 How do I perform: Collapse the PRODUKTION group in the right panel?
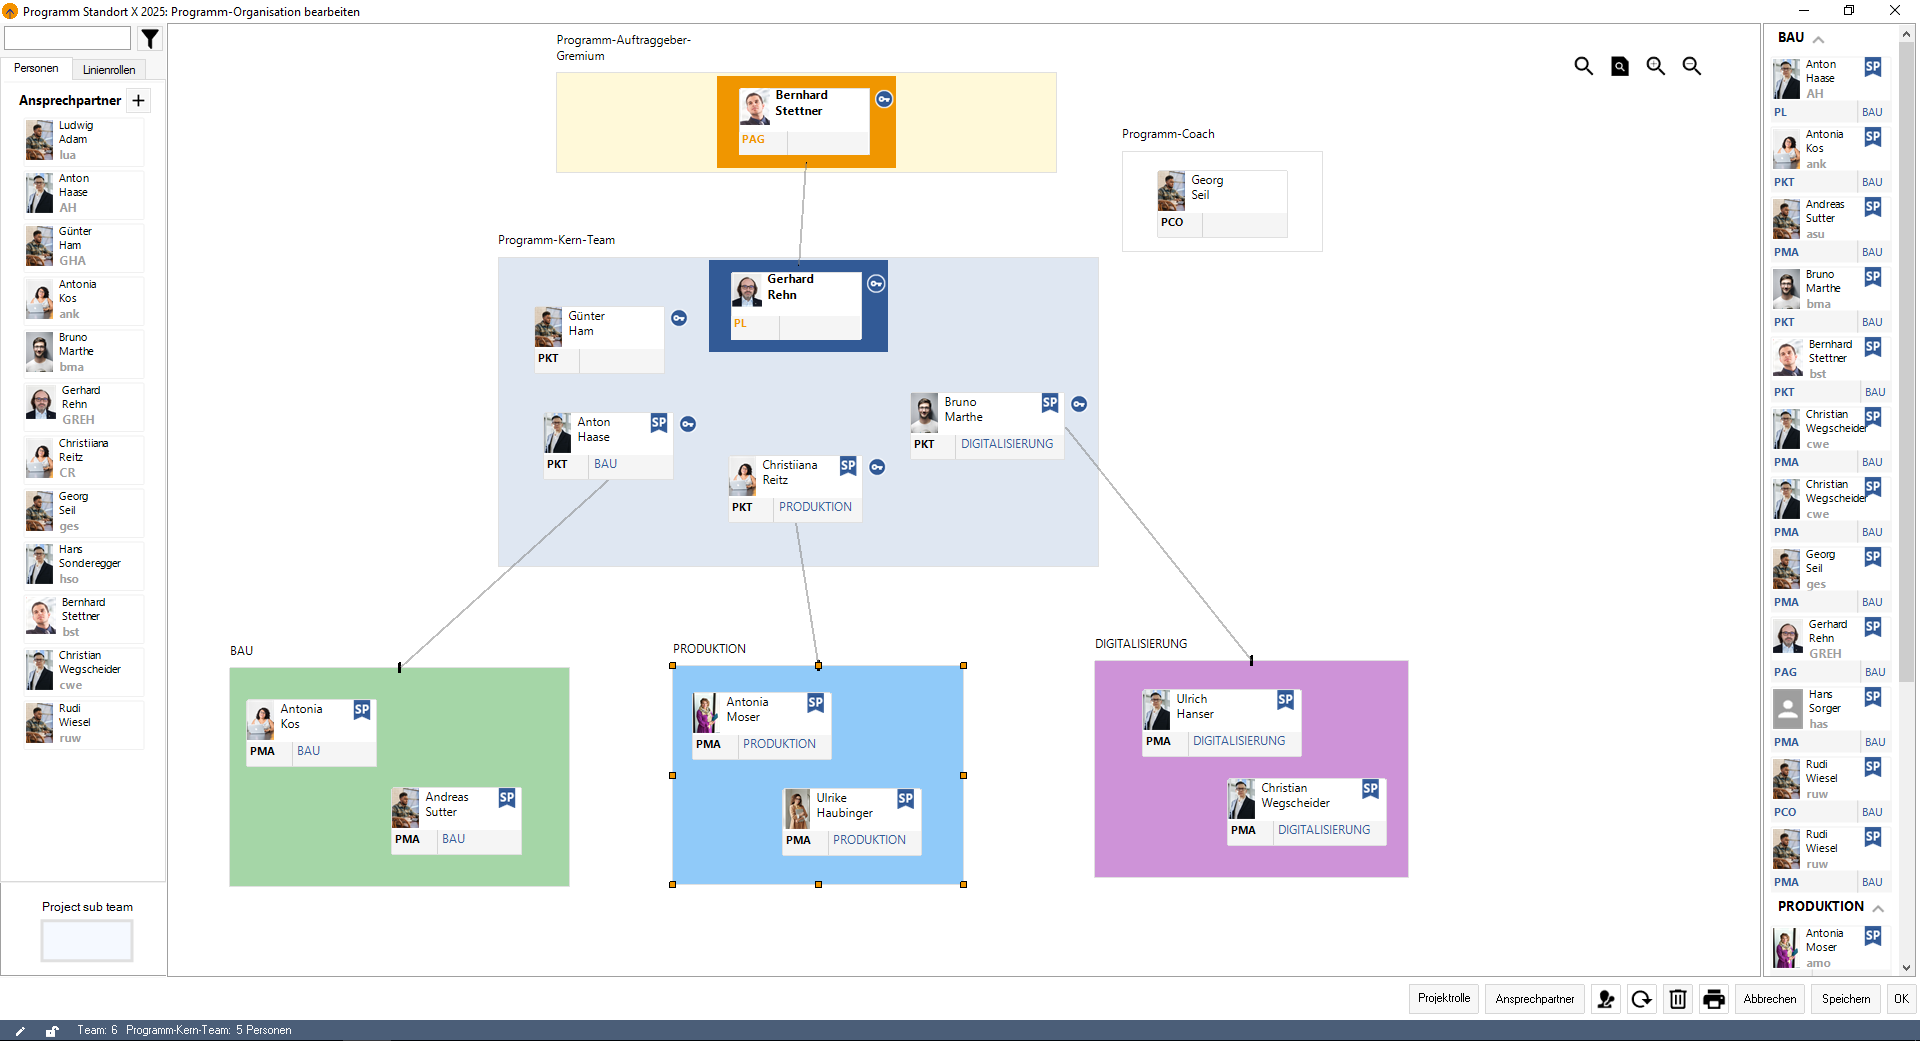[1878, 908]
